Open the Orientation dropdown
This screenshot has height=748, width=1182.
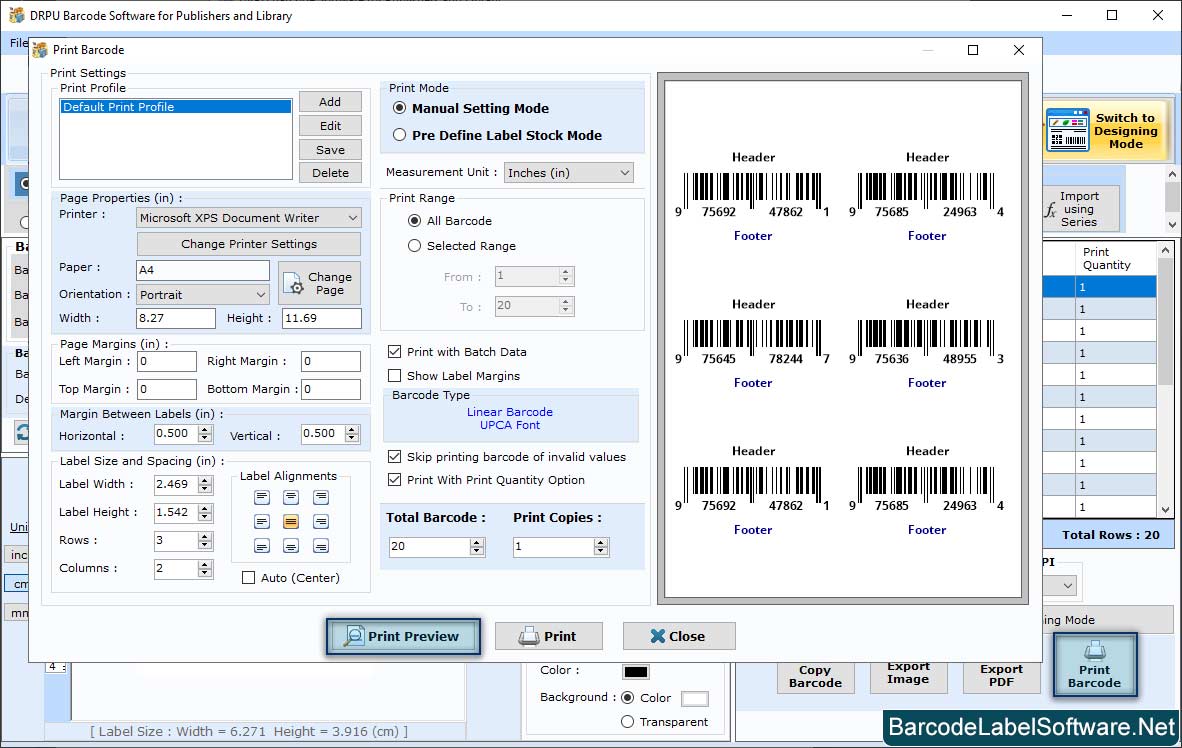203,295
